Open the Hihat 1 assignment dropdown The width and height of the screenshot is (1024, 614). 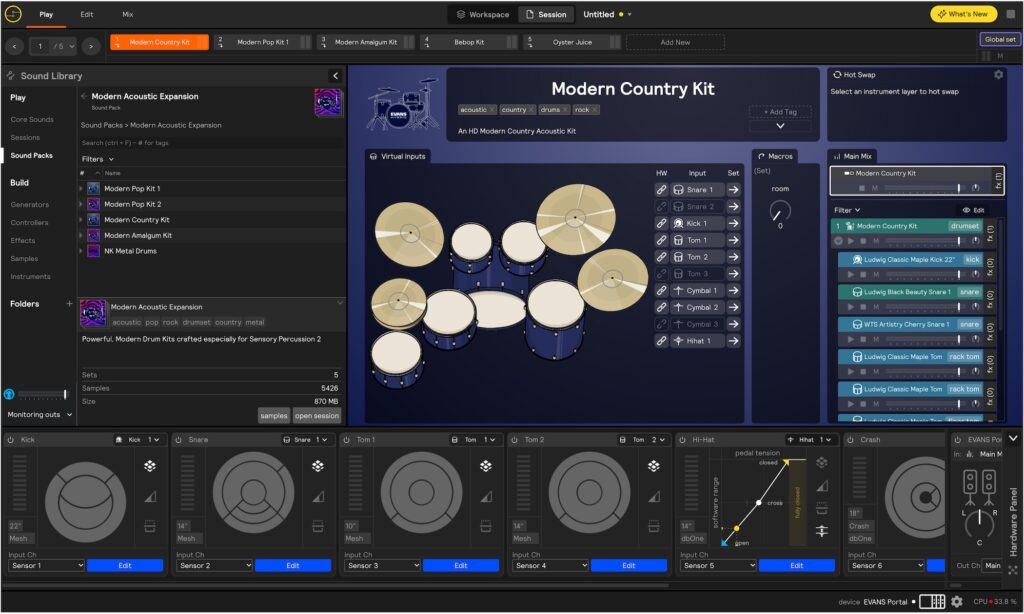810,440
